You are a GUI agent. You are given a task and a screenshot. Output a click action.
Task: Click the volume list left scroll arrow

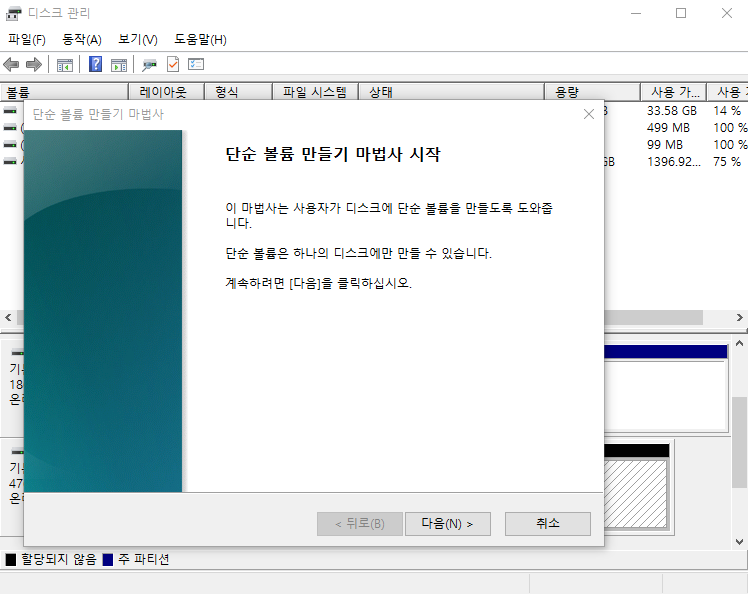[x=8, y=317]
